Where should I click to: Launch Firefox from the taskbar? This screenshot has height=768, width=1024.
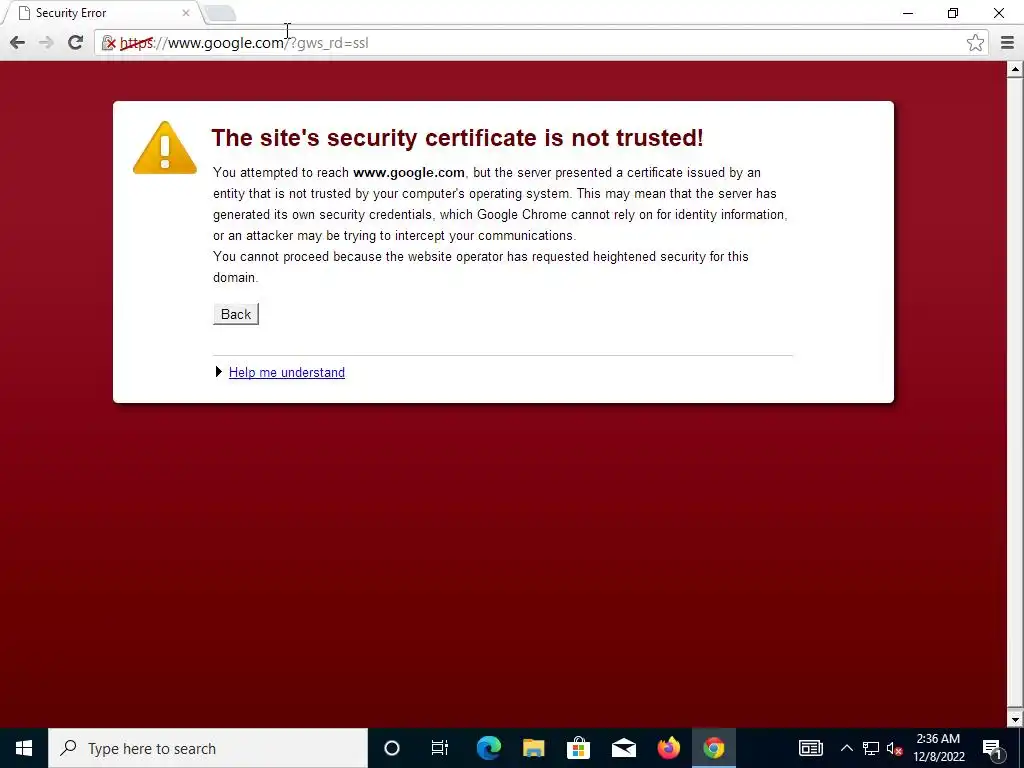(x=669, y=748)
